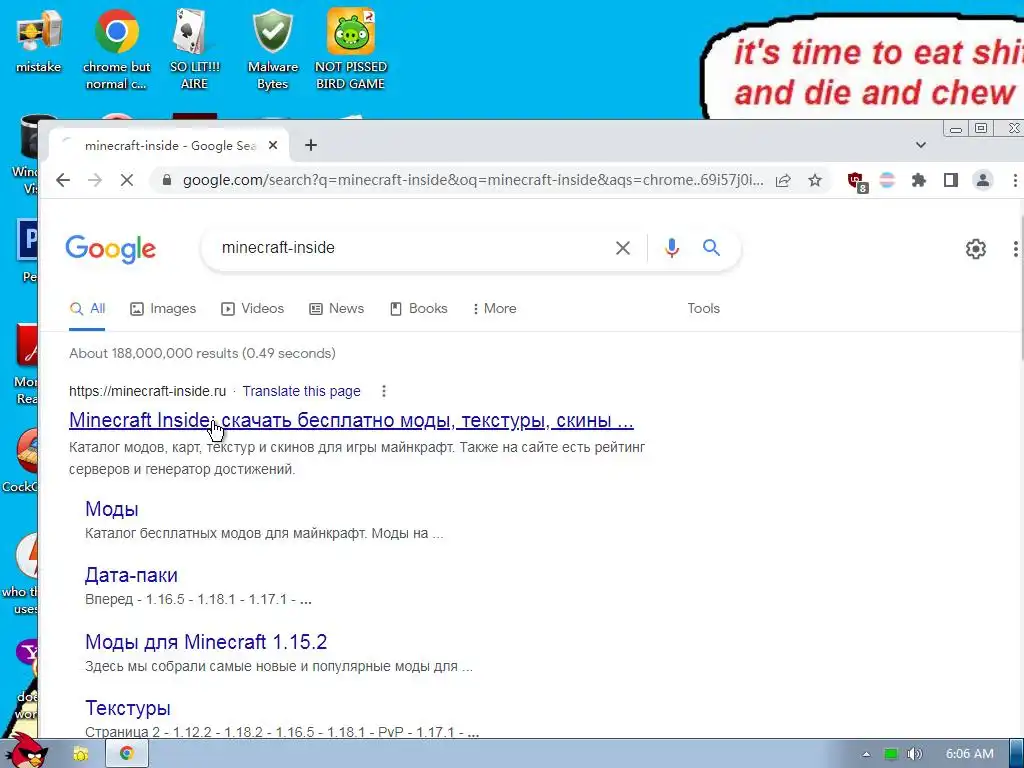This screenshot has height=768, width=1024.
Task: Go to the Google home logo
Action: 110,249
